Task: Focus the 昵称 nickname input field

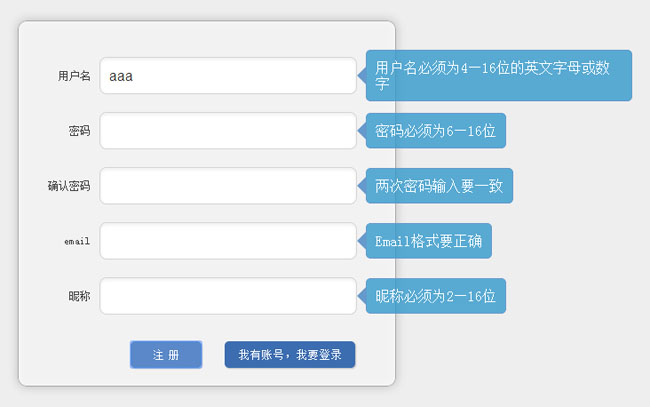Action: 228,296
